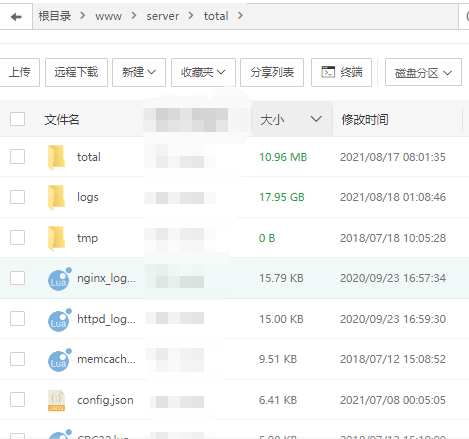Open the 分享列表 button

click(x=272, y=72)
